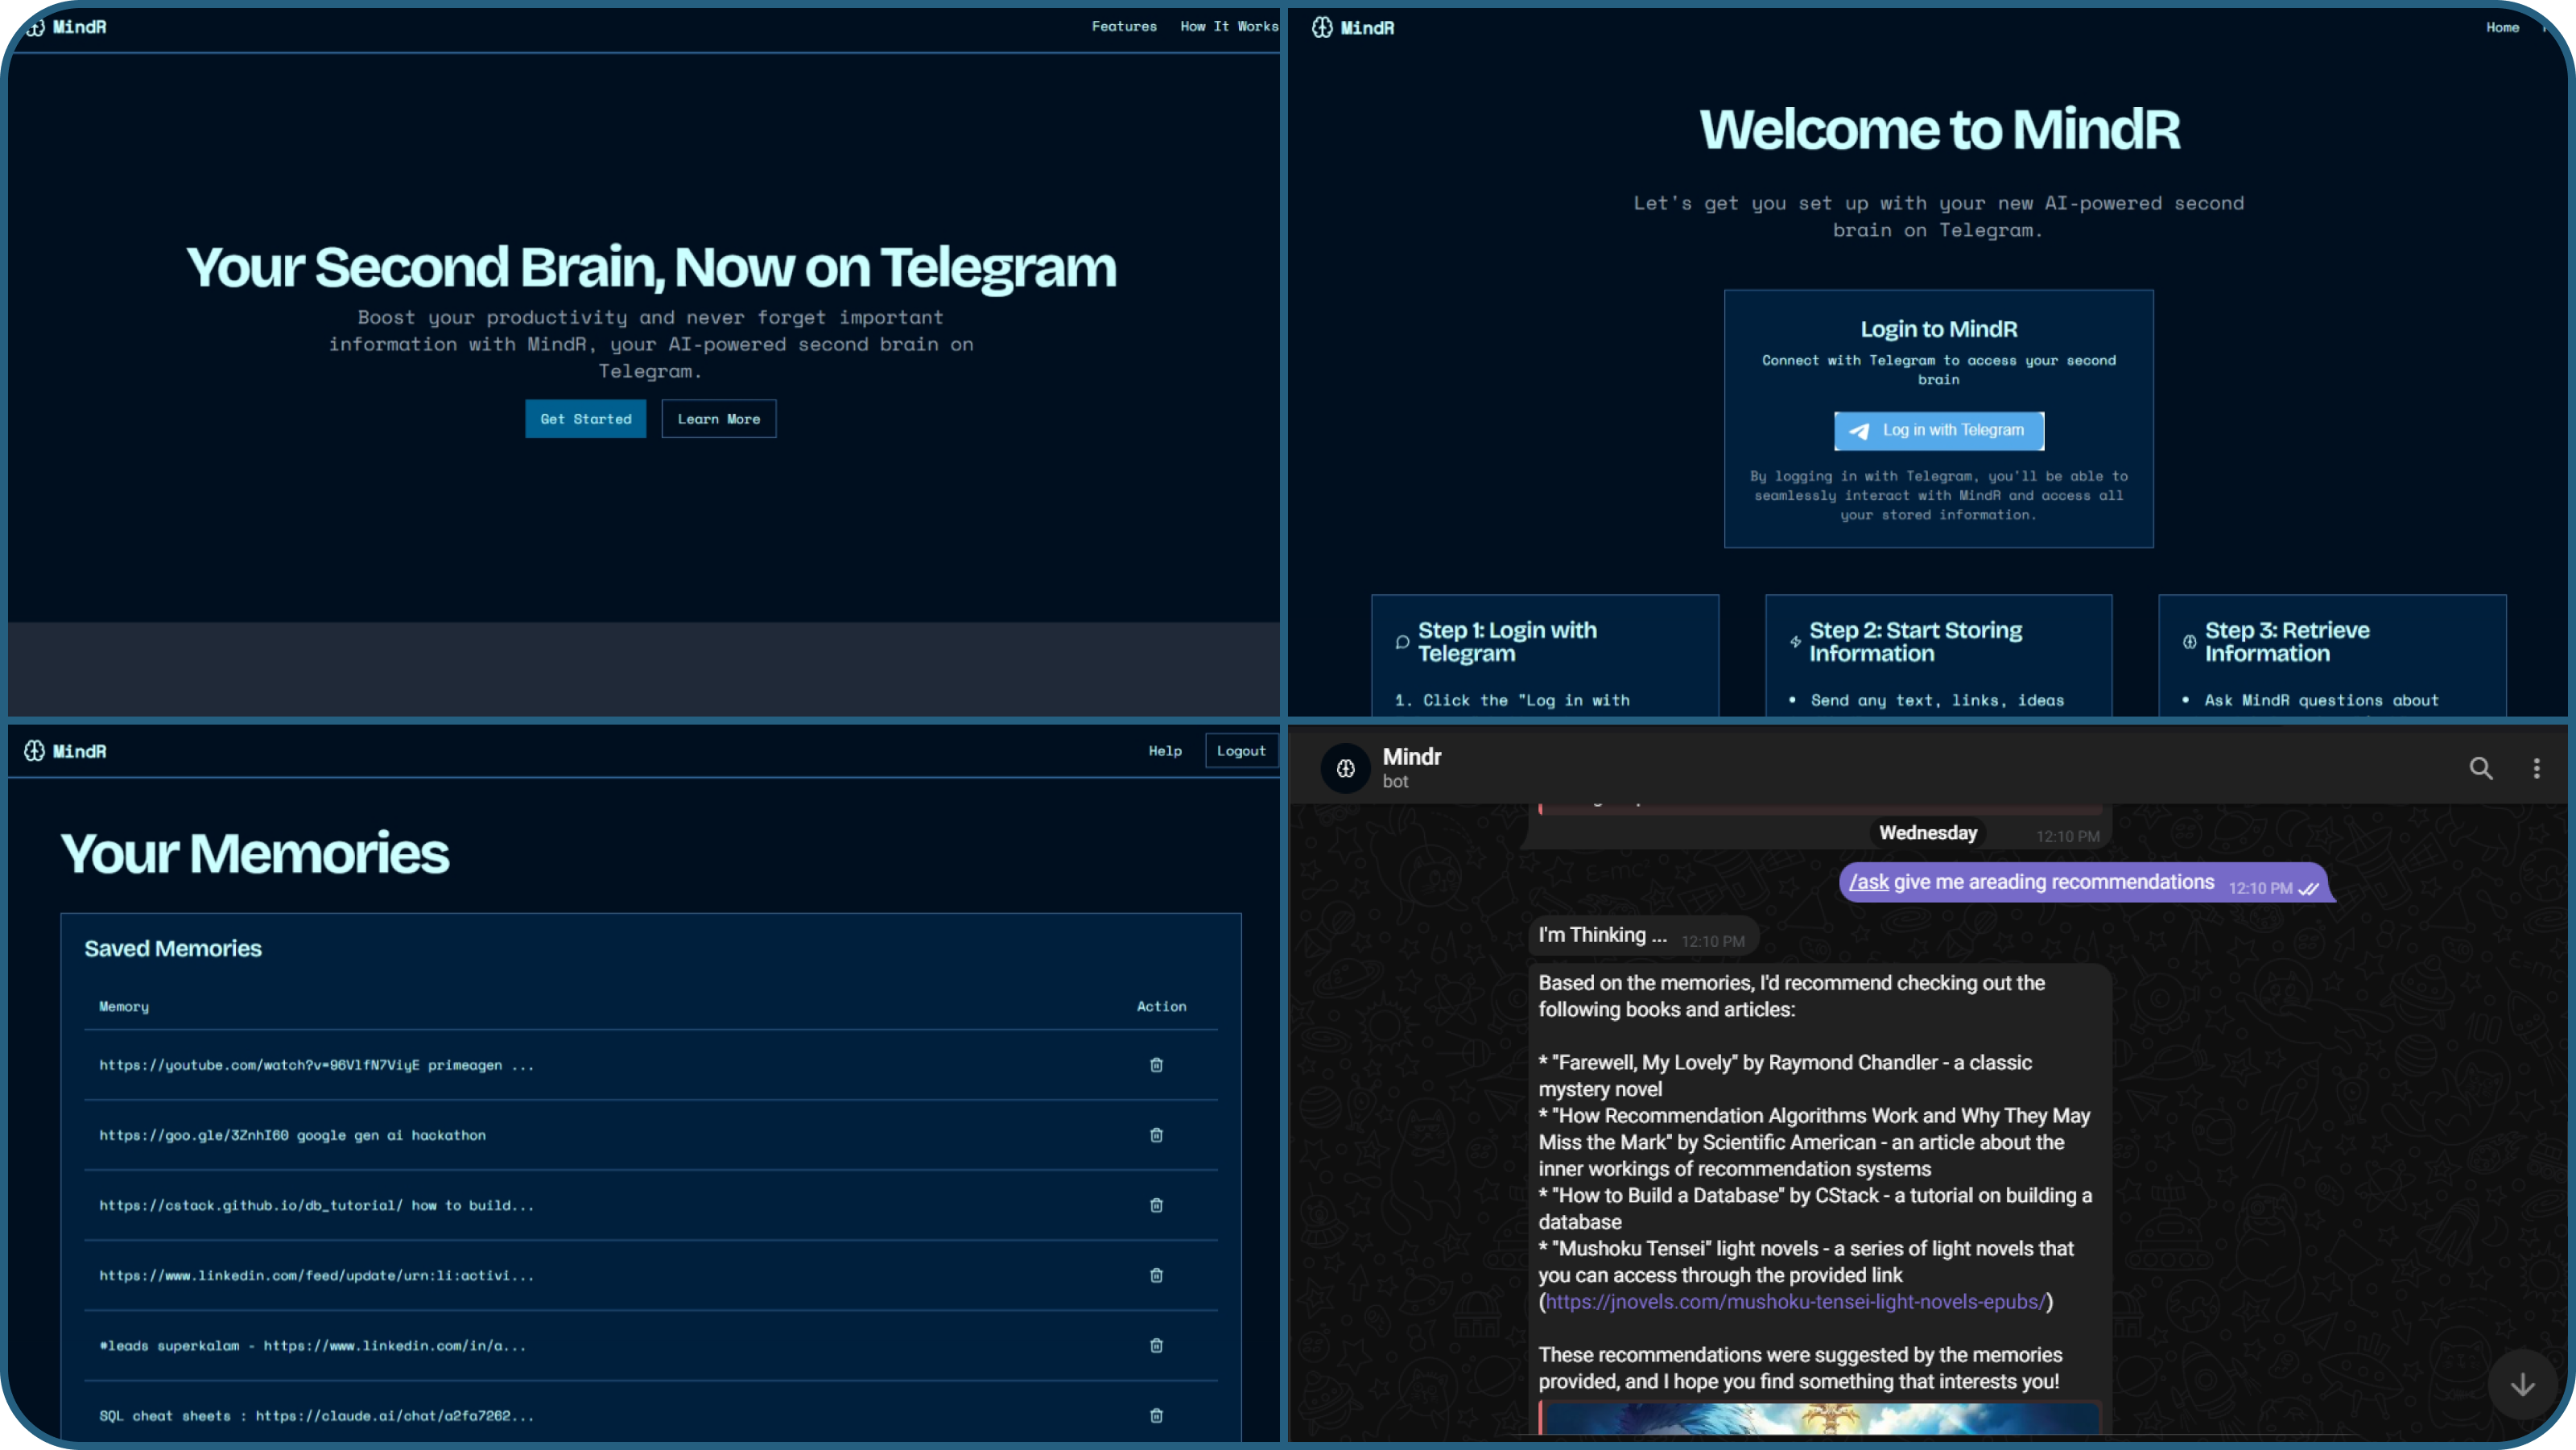Click the Mindr bot avatar icon
This screenshot has height=1450, width=2576.
click(1346, 768)
